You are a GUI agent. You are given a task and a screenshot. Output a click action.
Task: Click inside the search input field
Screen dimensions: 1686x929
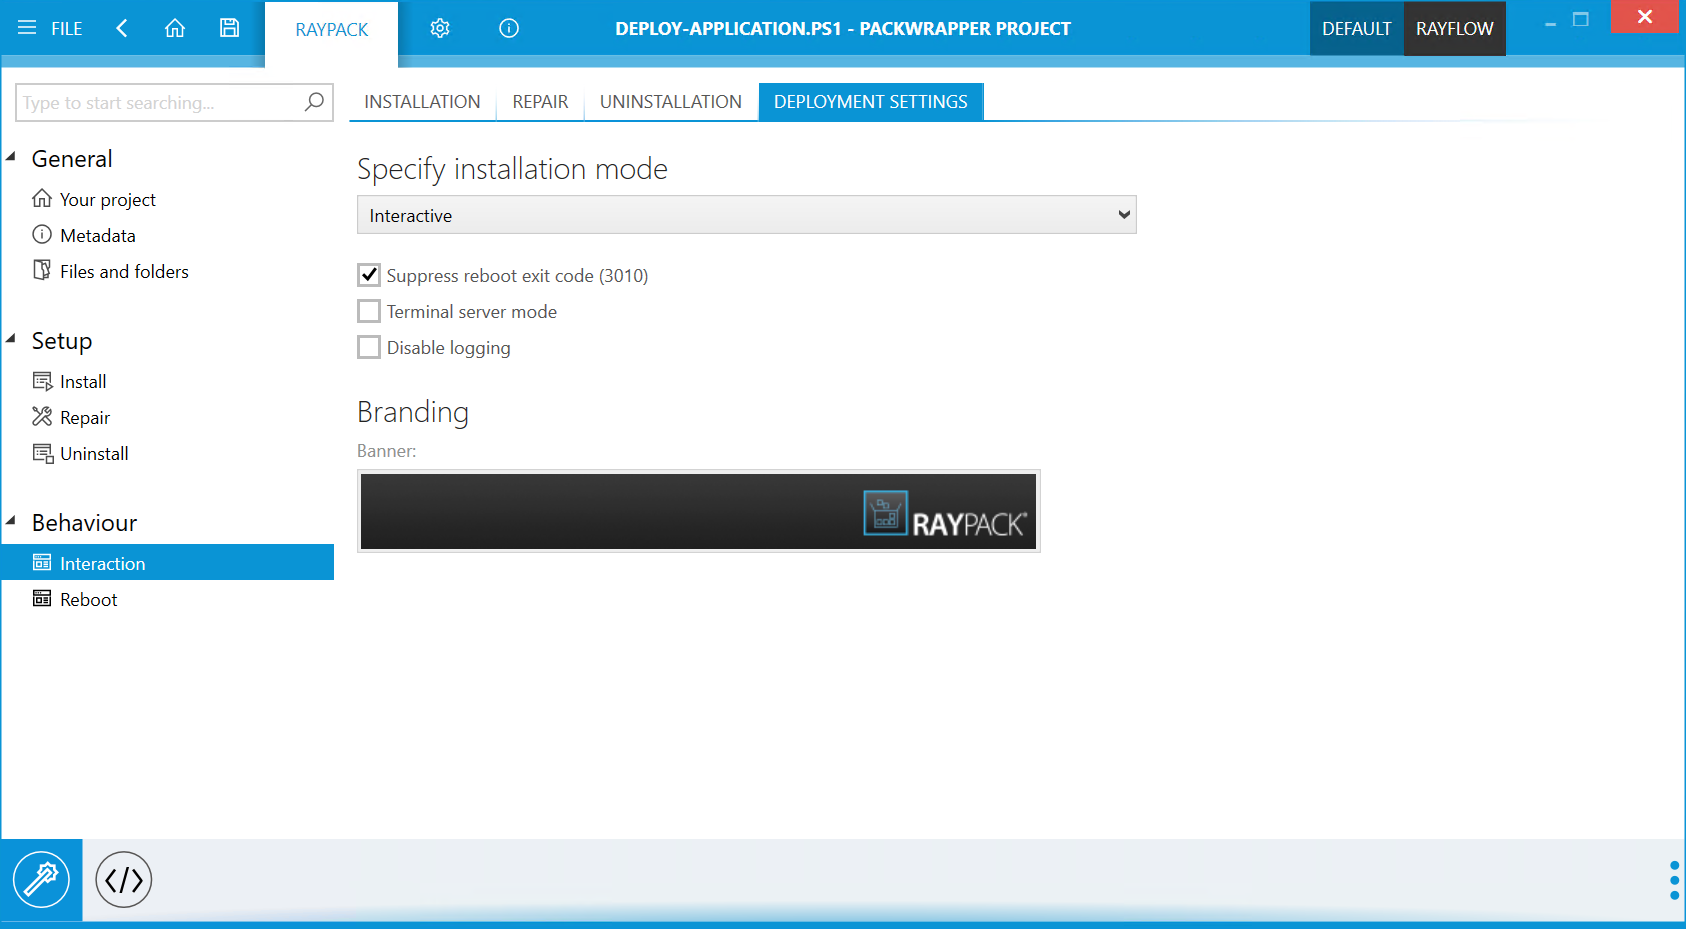pyautogui.click(x=150, y=102)
